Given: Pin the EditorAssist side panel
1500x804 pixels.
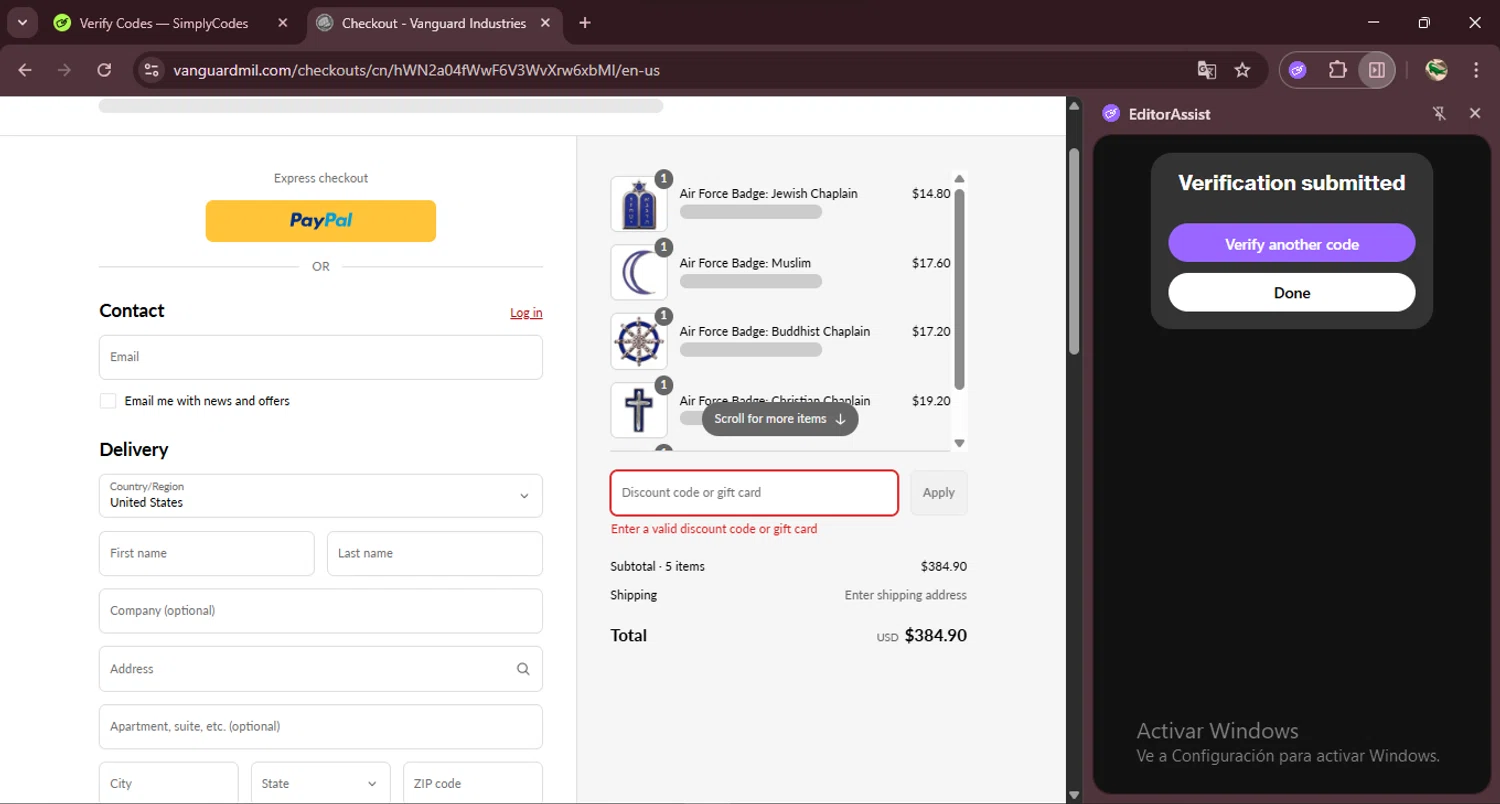Looking at the screenshot, I should click(1439, 114).
